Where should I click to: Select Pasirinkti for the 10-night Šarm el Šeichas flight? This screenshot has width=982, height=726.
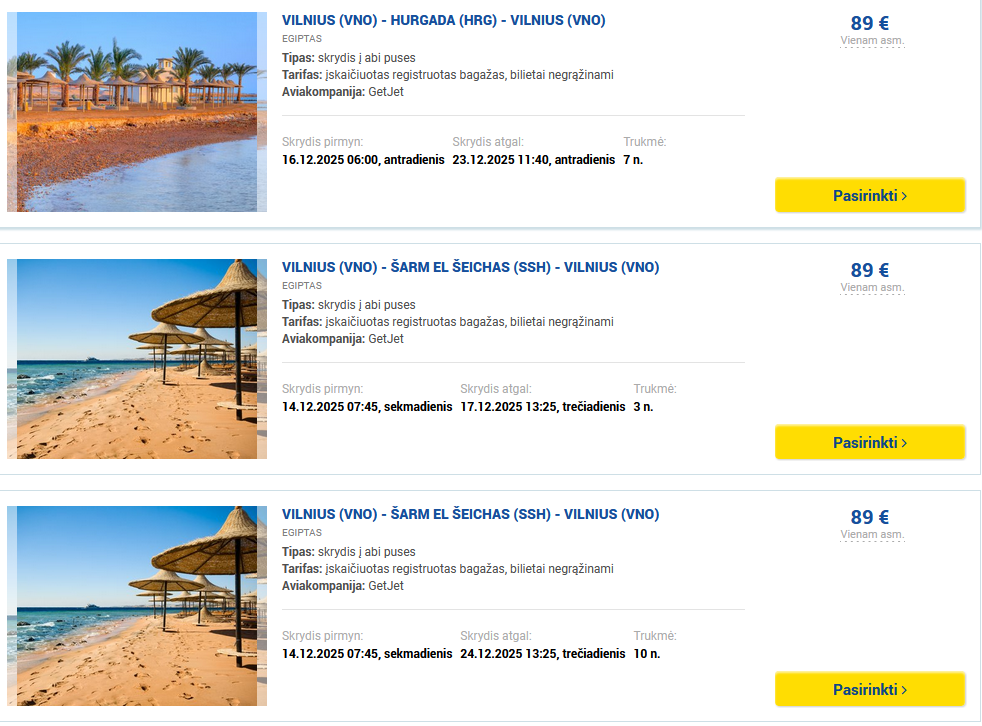[x=870, y=689]
